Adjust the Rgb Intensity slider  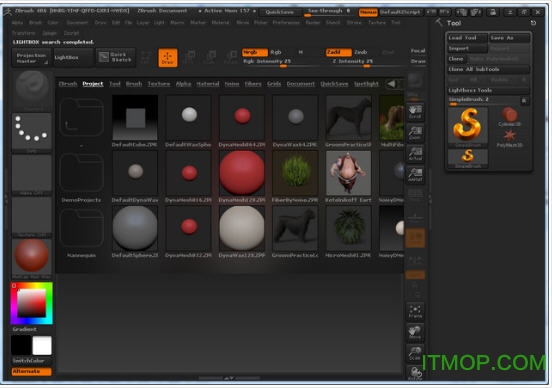[x=282, y=62]
